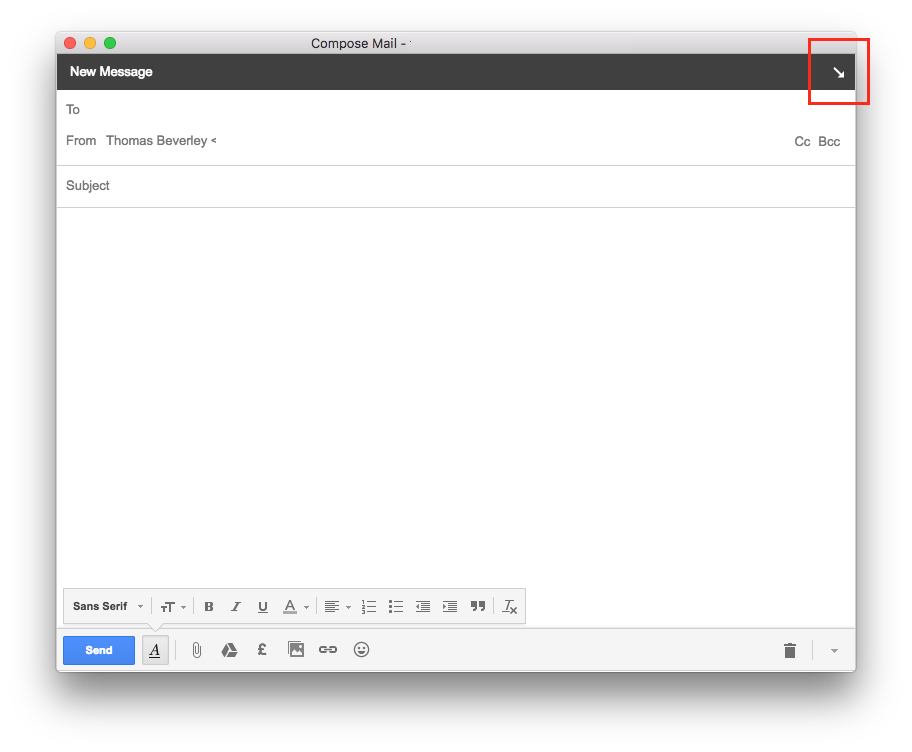Insert a hyperlink

pos(328,649)
